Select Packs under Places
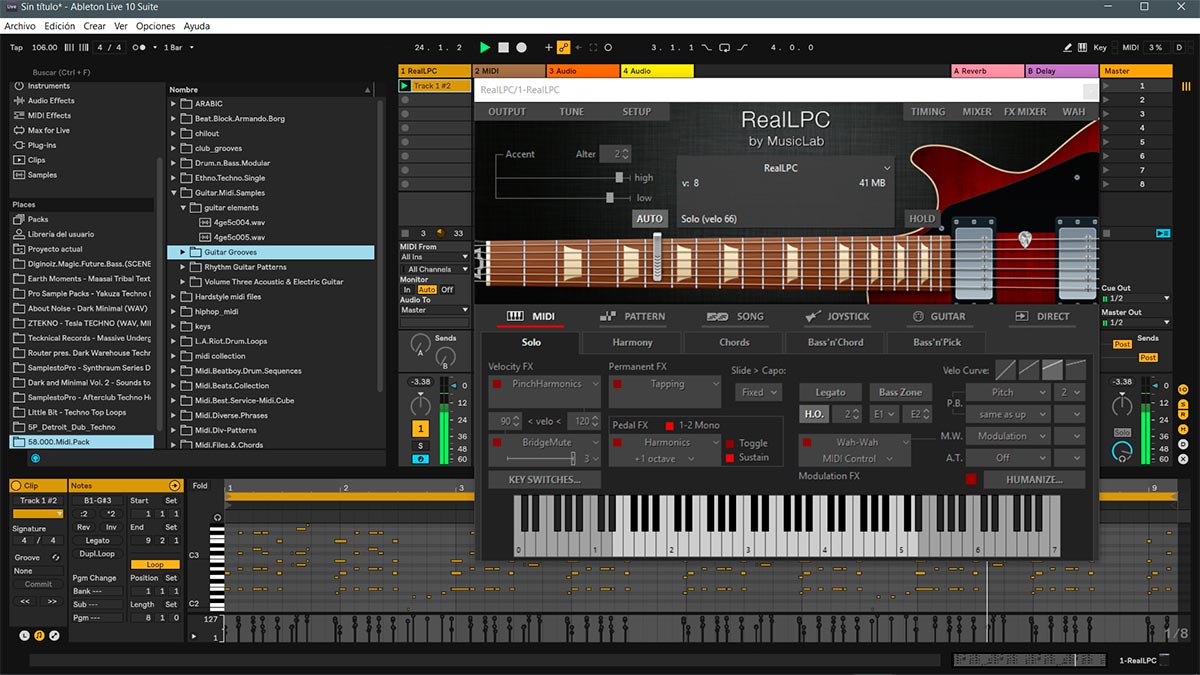 click(38, 219)
